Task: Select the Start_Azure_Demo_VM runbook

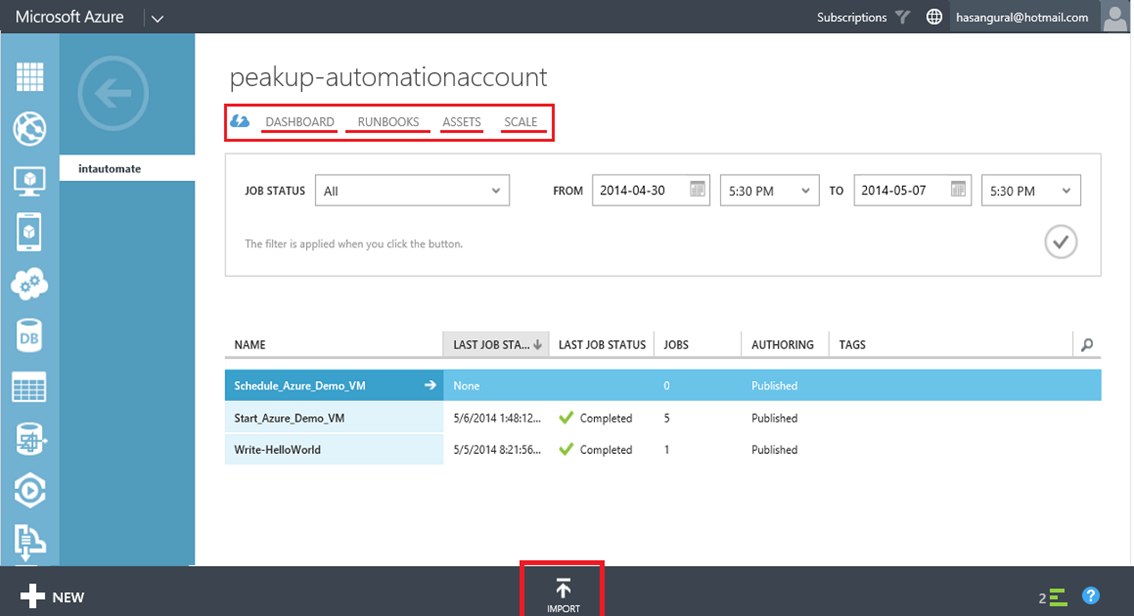Action: (289, 418)
